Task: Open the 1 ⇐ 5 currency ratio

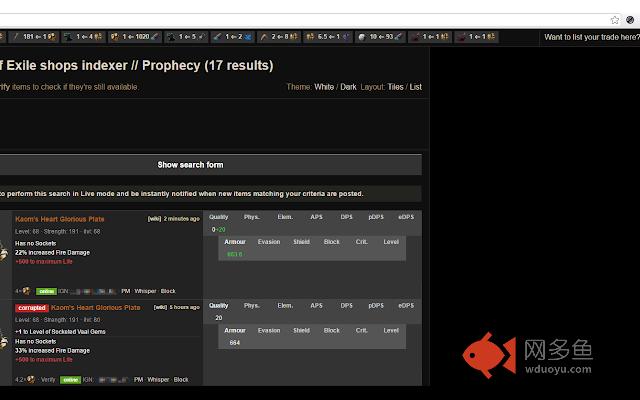Action: (x=187, y=37)
